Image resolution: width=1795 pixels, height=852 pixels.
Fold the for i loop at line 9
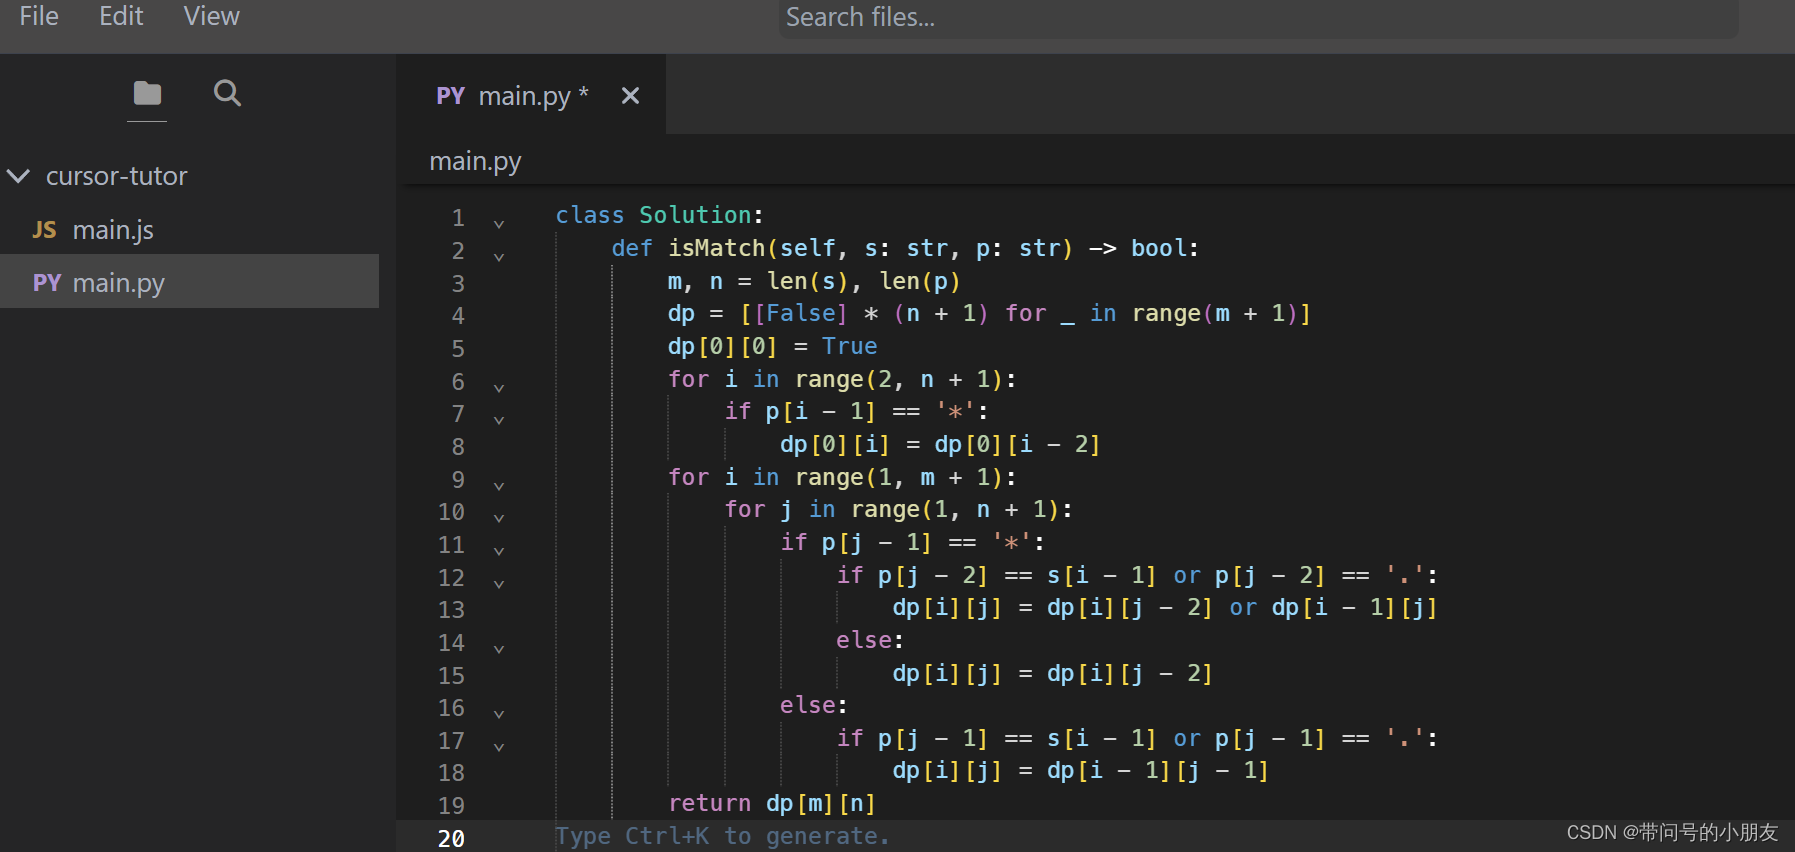pyautogui.click(x=499, y=486)
